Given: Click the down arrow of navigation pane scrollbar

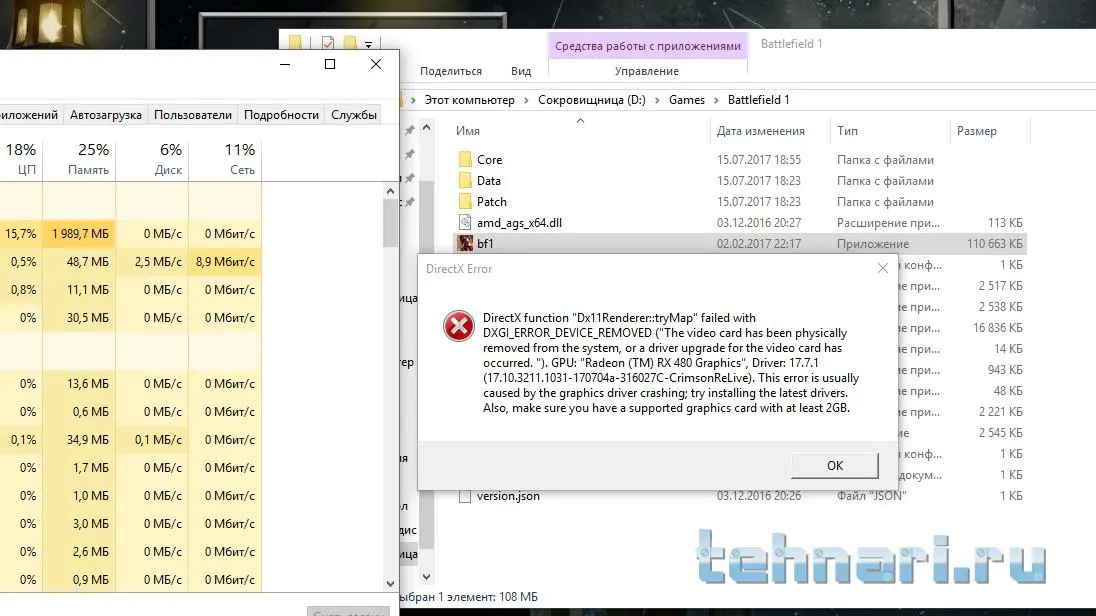Looking at the screenshot, I should click(x=426, y=577).
